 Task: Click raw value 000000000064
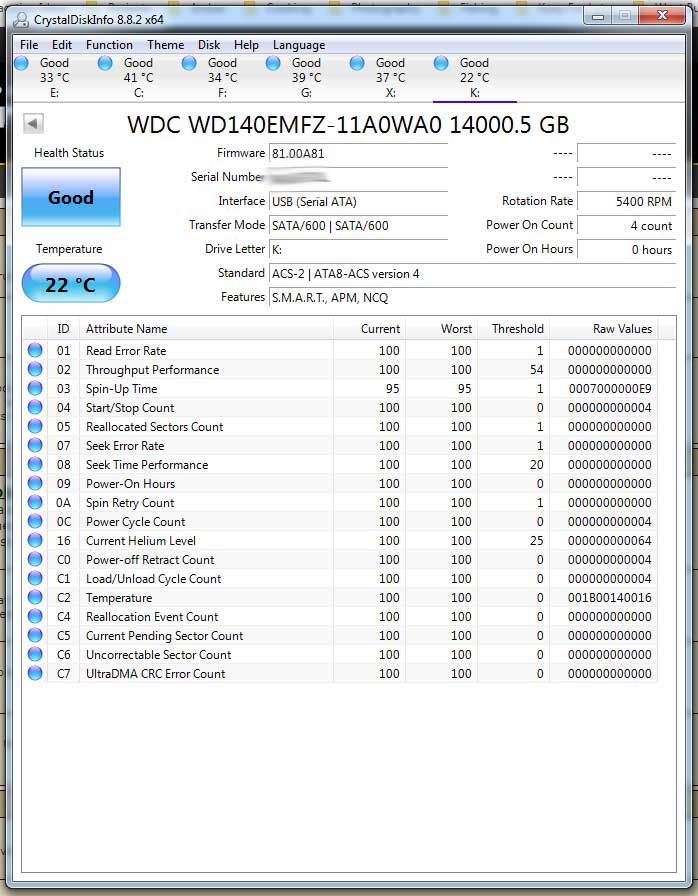pos(610,541)
